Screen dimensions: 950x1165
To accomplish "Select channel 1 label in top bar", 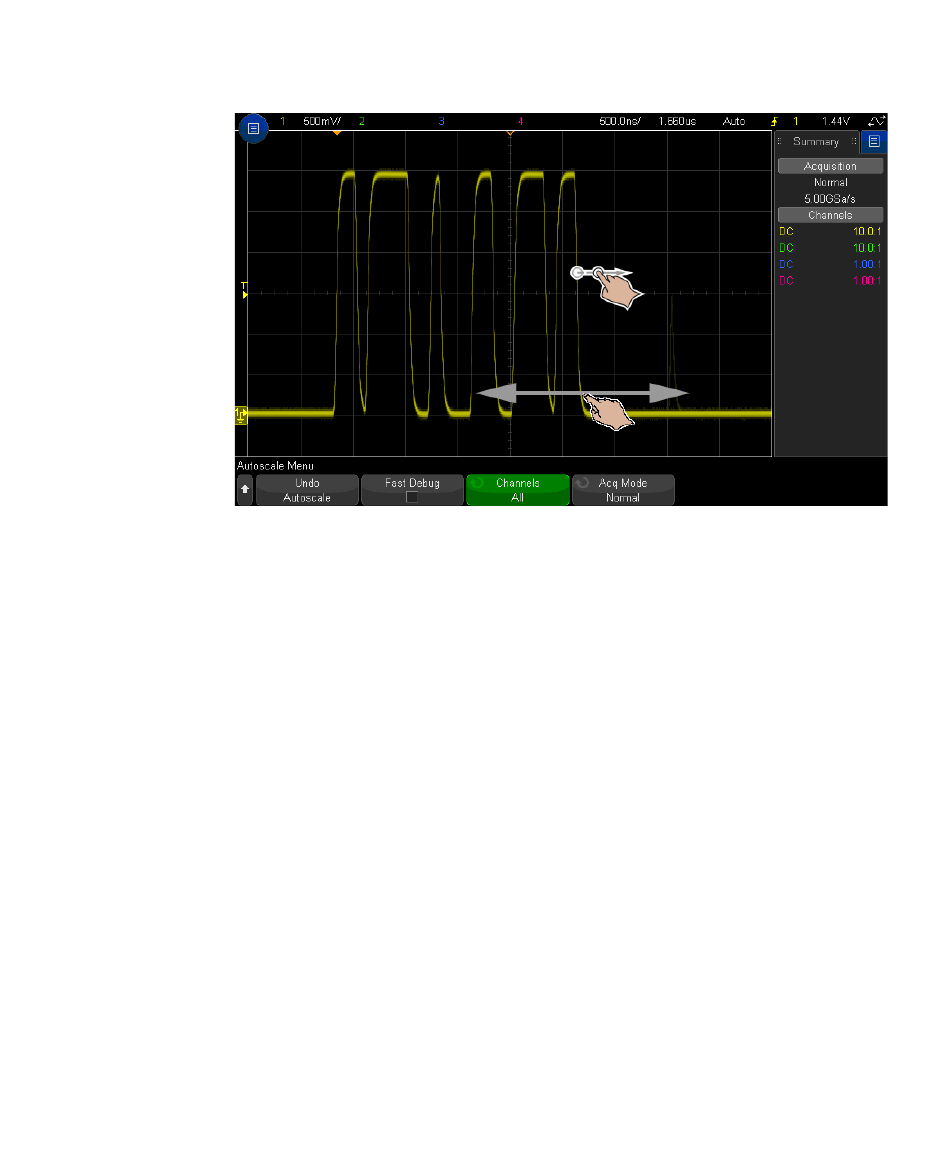I will 282,121.
